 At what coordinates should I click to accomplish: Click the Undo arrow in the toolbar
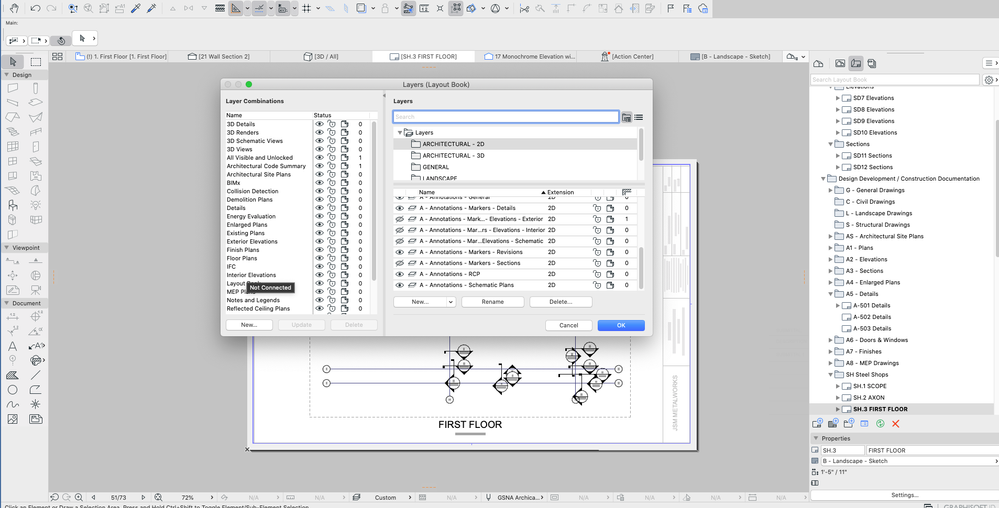(x=36, y=8)
